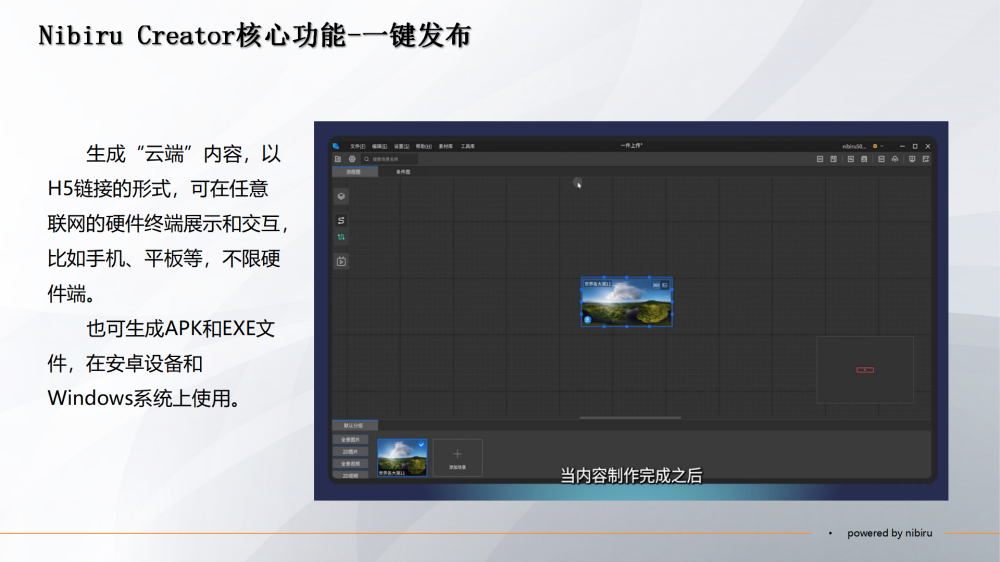
Task: Click the red viewport marker in minimap
Action: click(865, 370)
